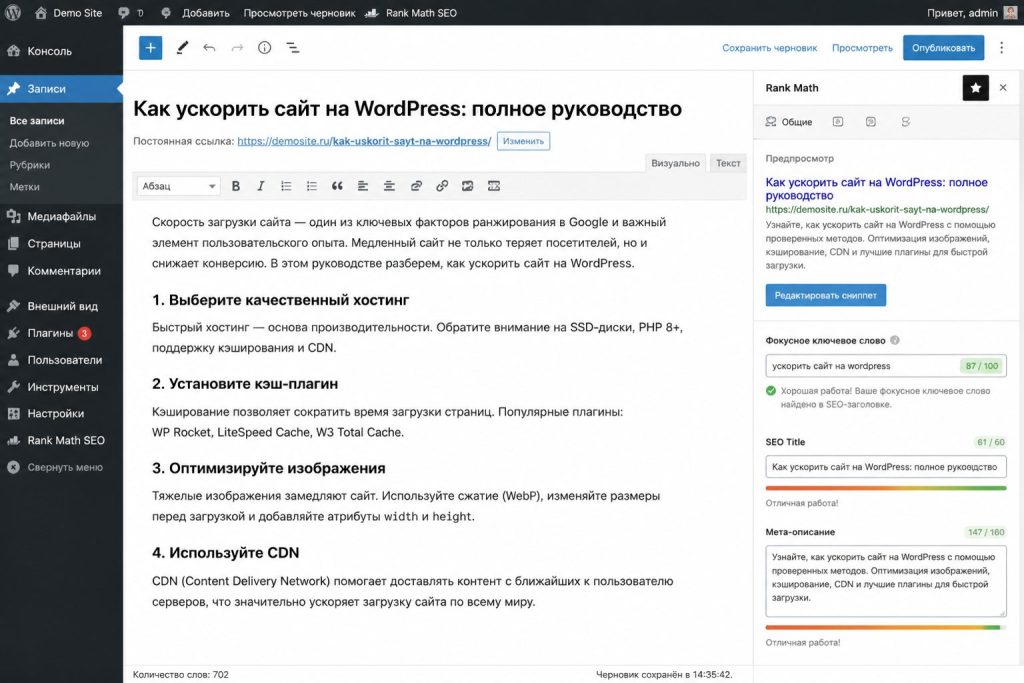
Task: Open the list view outline icon
Action: 293,48
